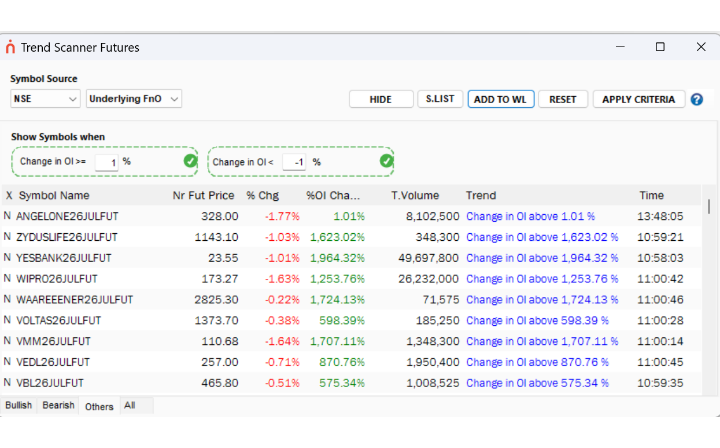Select the WIPRO26JULFUT symbol

coord(57,279)
